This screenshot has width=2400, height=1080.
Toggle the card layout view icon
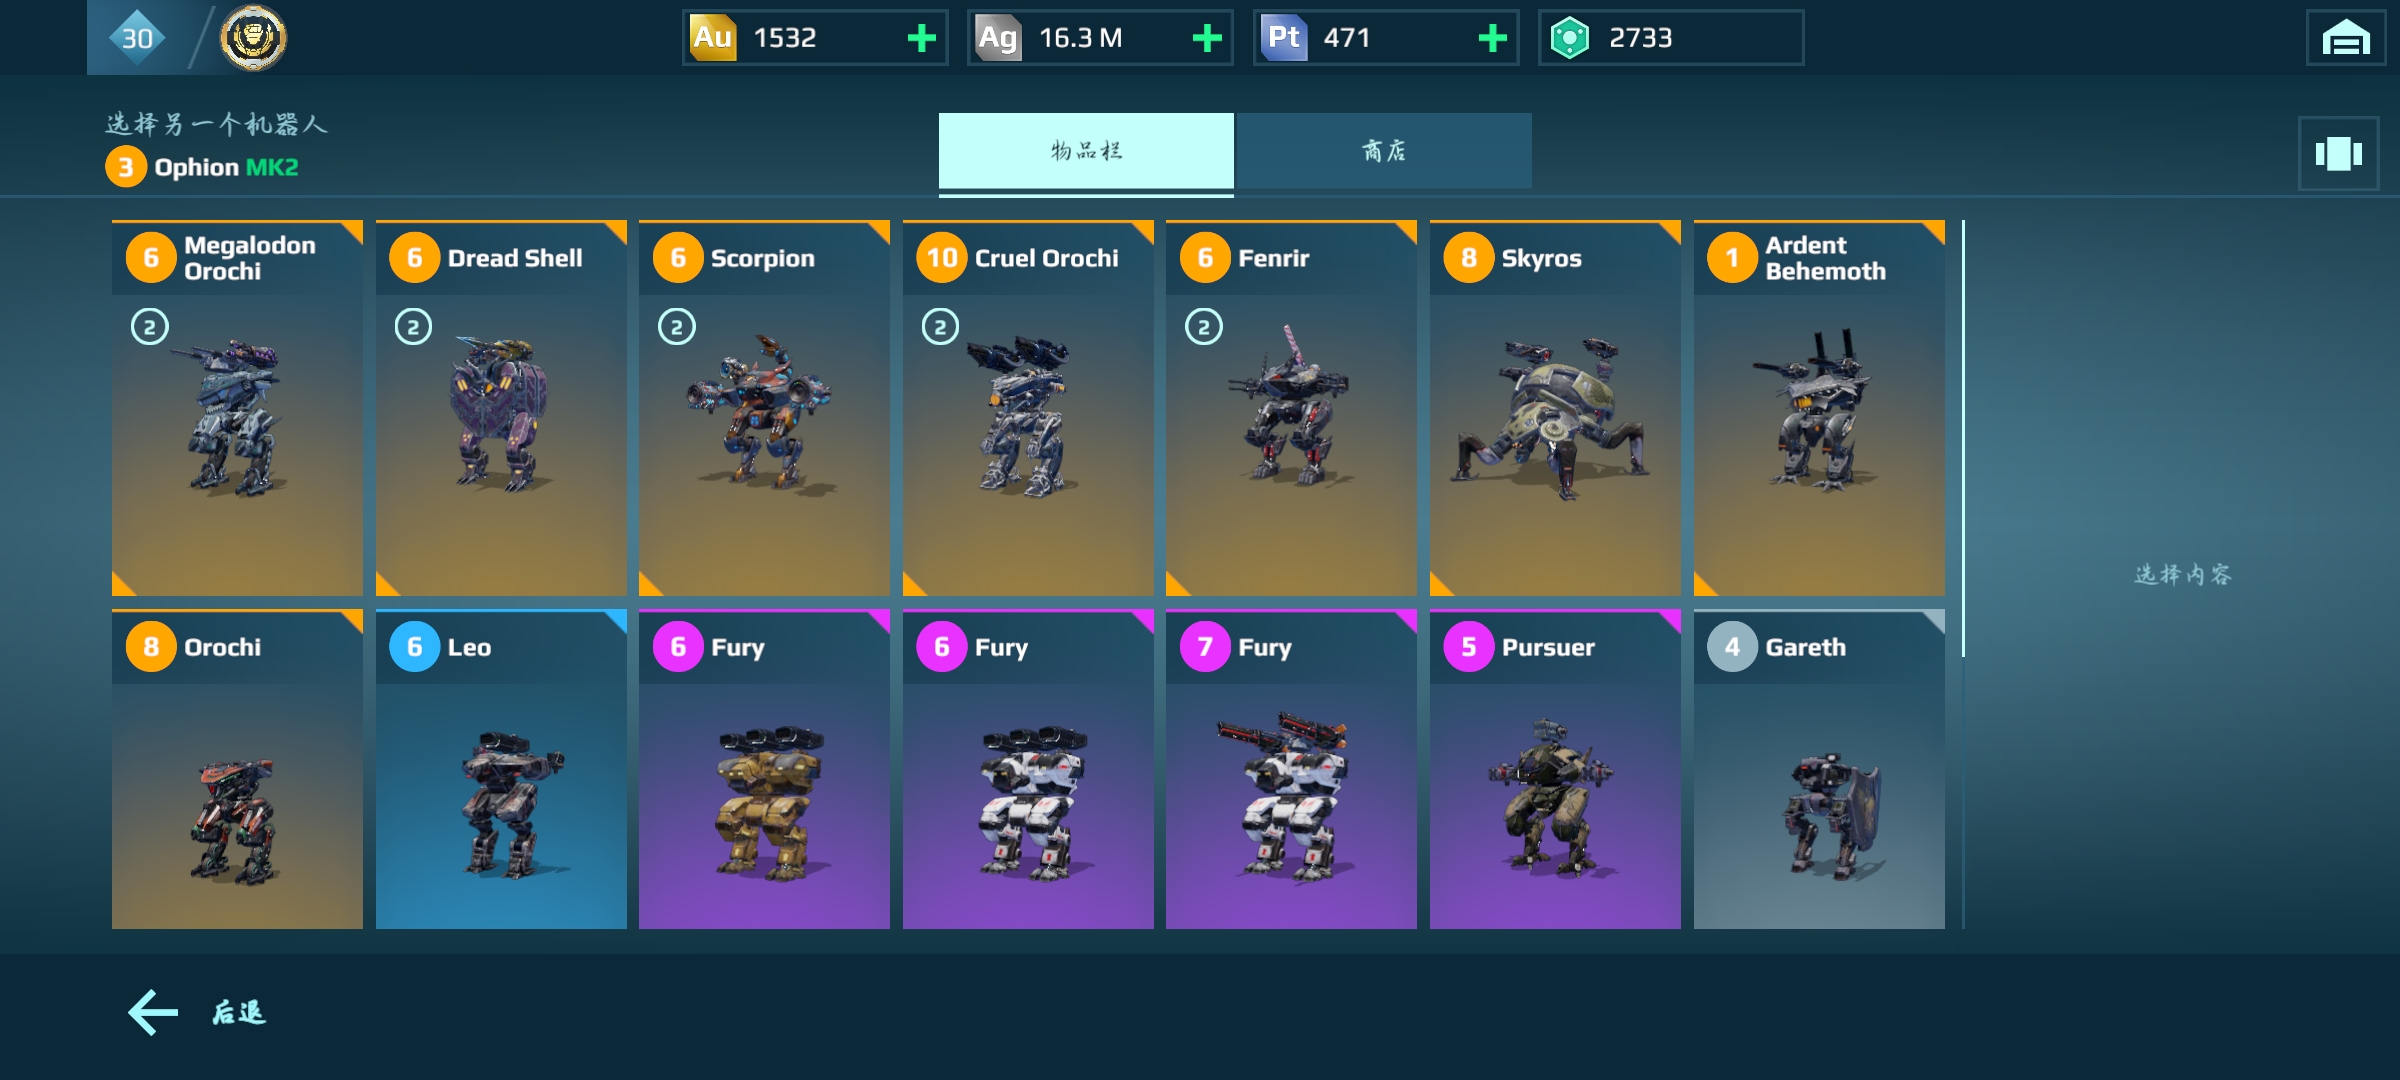(x=2338, y=153)
